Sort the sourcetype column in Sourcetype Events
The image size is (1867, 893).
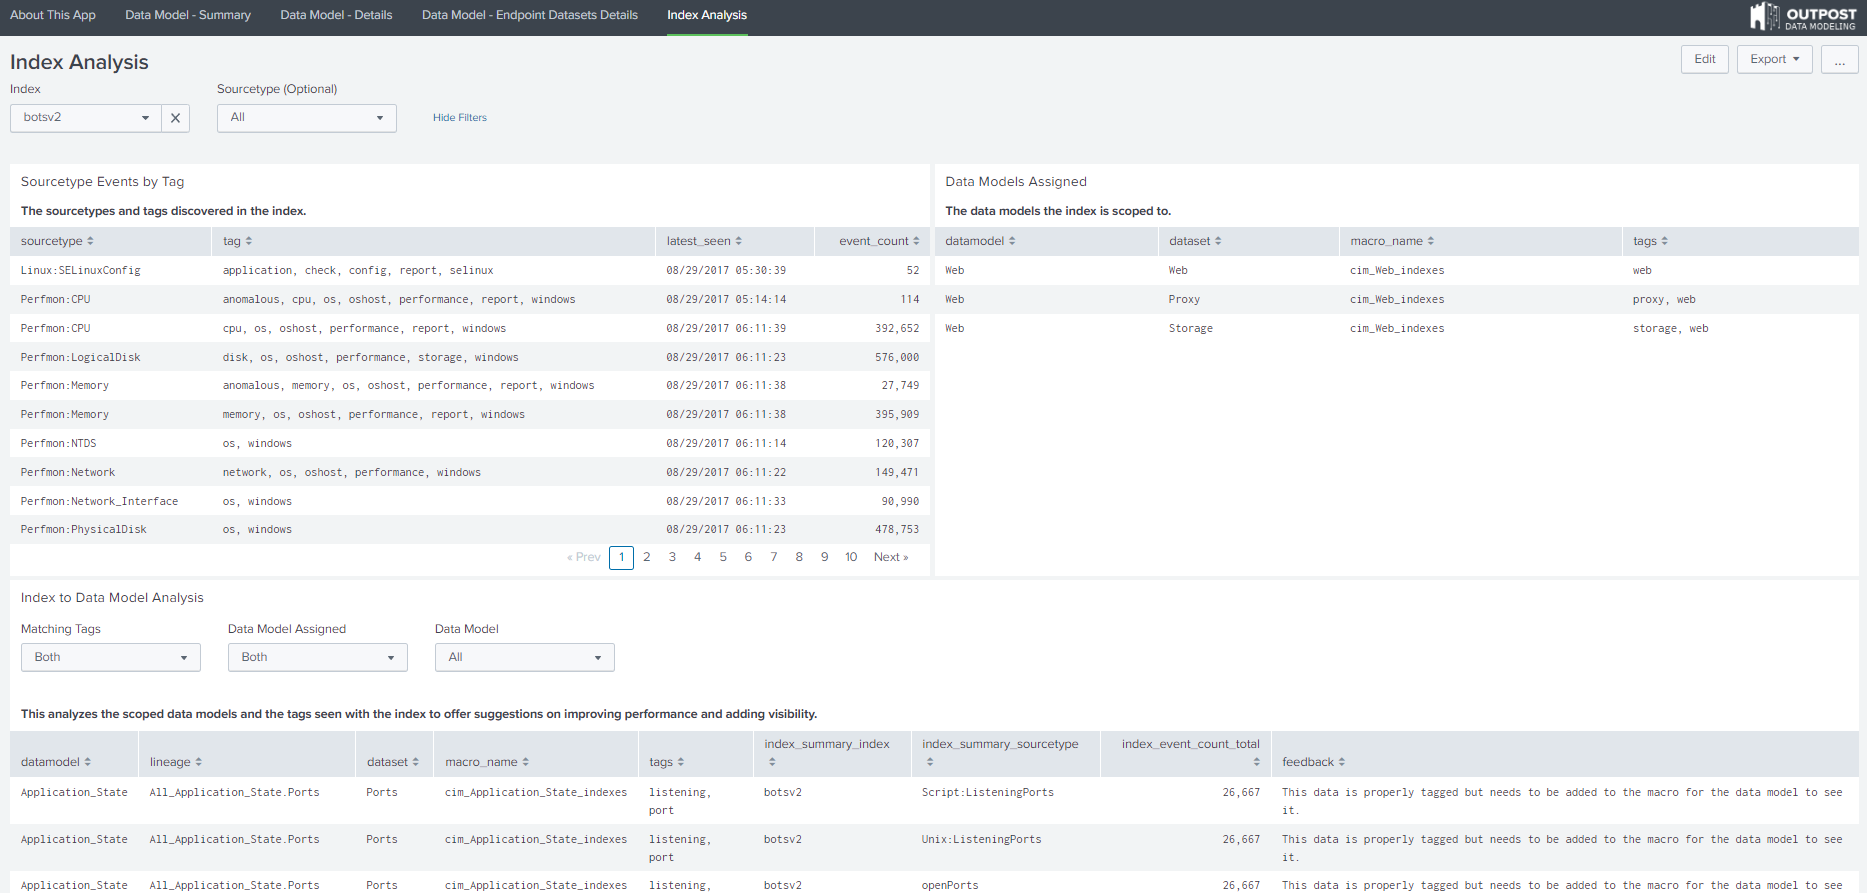57,241
